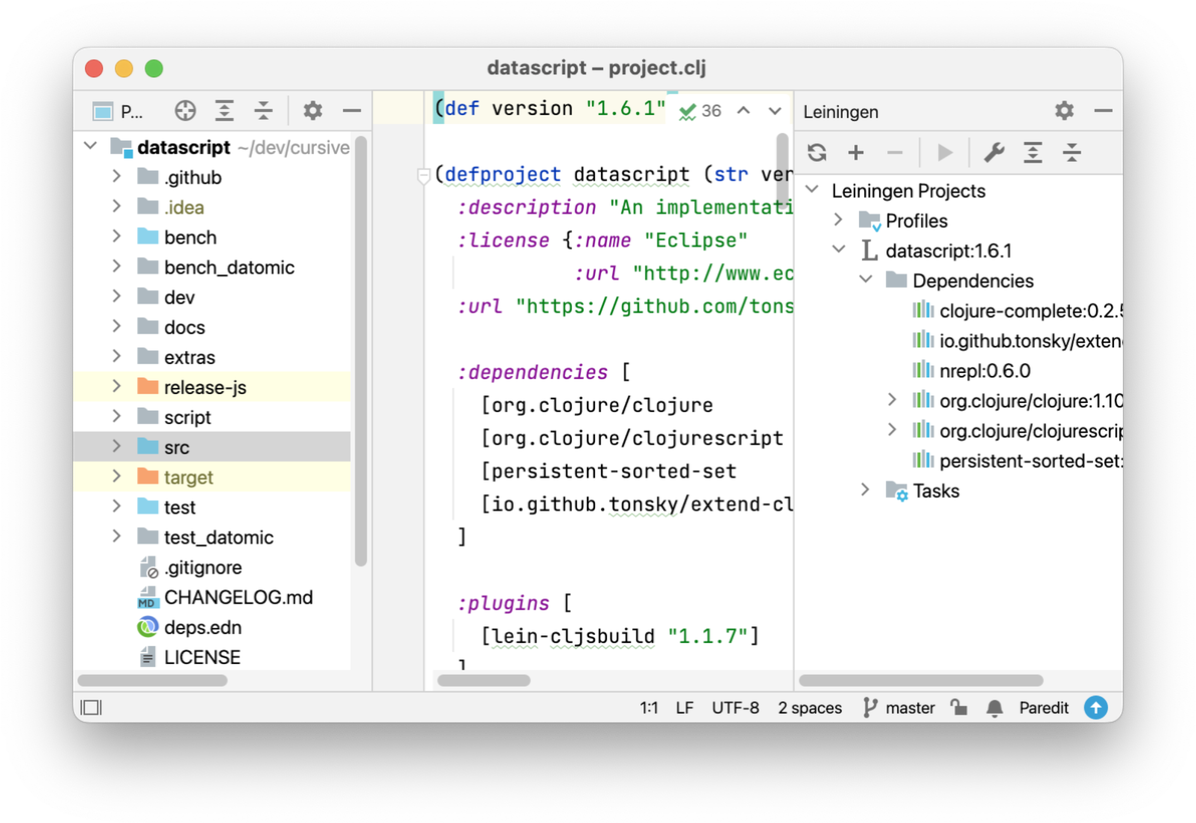The image size is (1196, 823).
Task: Hide the Leiningen tool window
Action: click(1103, 111)
